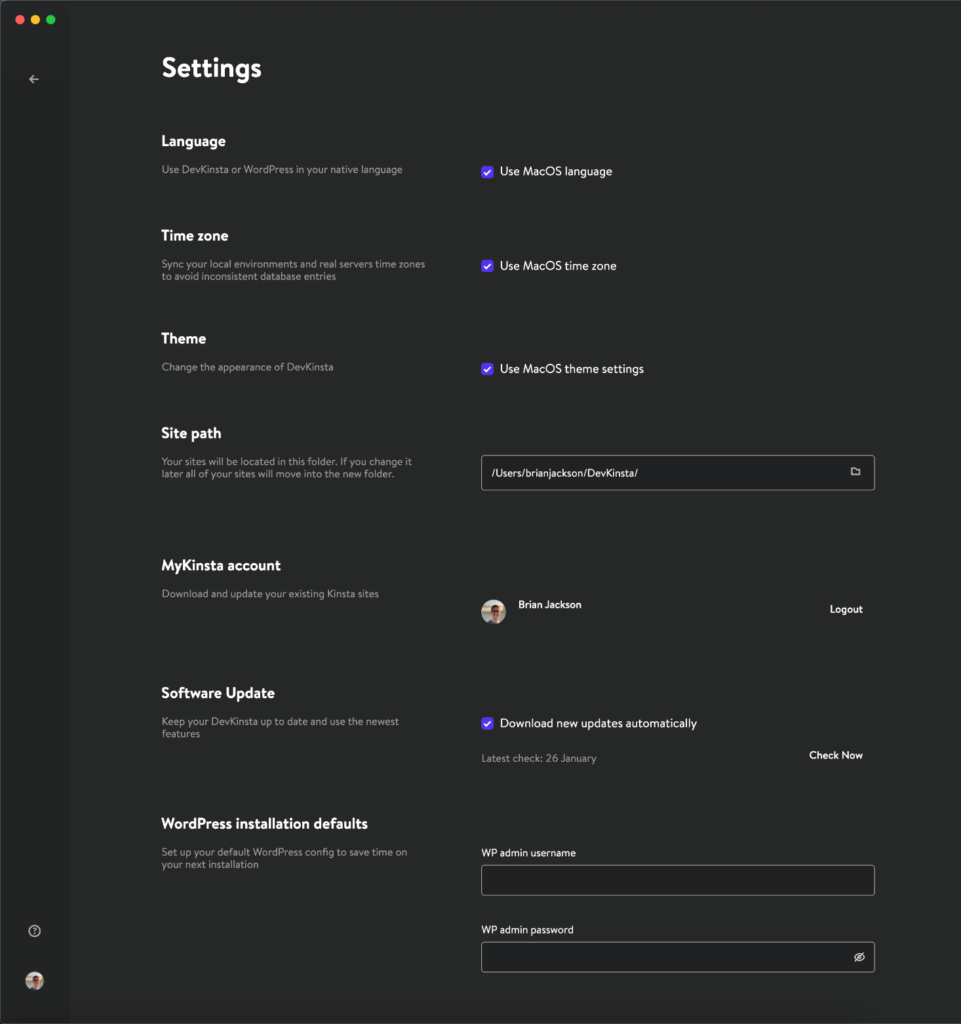This screenshot has width=961, height=1024.
Task: Uncheck the Use MacOS language checkbox
Action: coord(488,172)
